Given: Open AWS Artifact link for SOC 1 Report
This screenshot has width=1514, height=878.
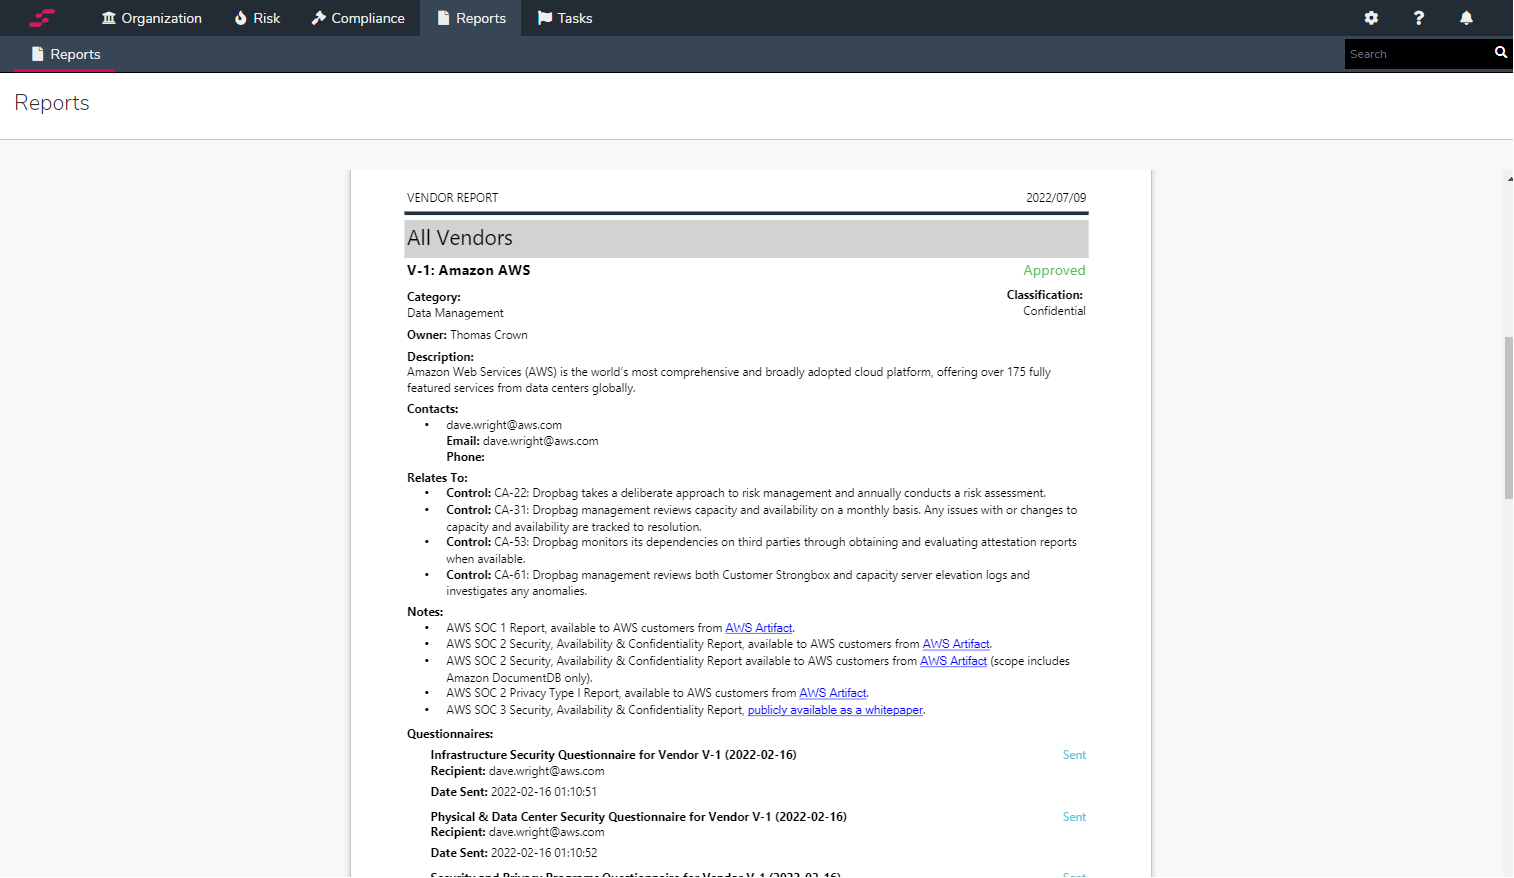Looking at the screenshot, I should pos(758,628).
